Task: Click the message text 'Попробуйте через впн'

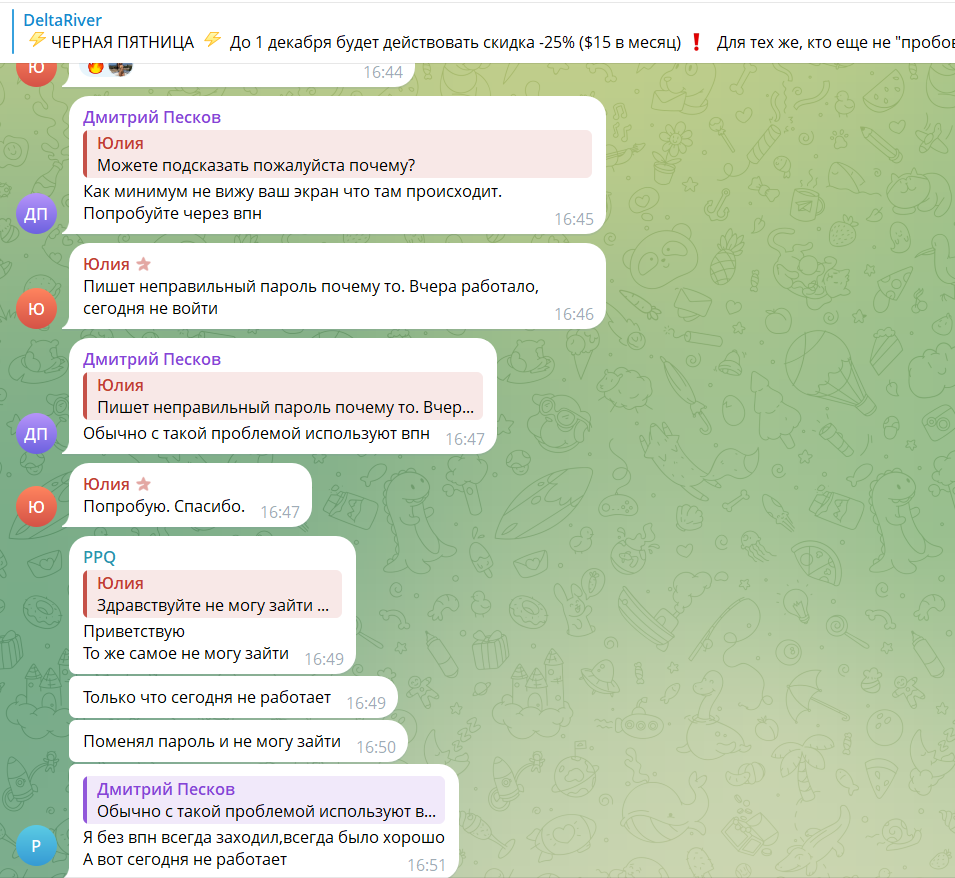Action: 172,213
